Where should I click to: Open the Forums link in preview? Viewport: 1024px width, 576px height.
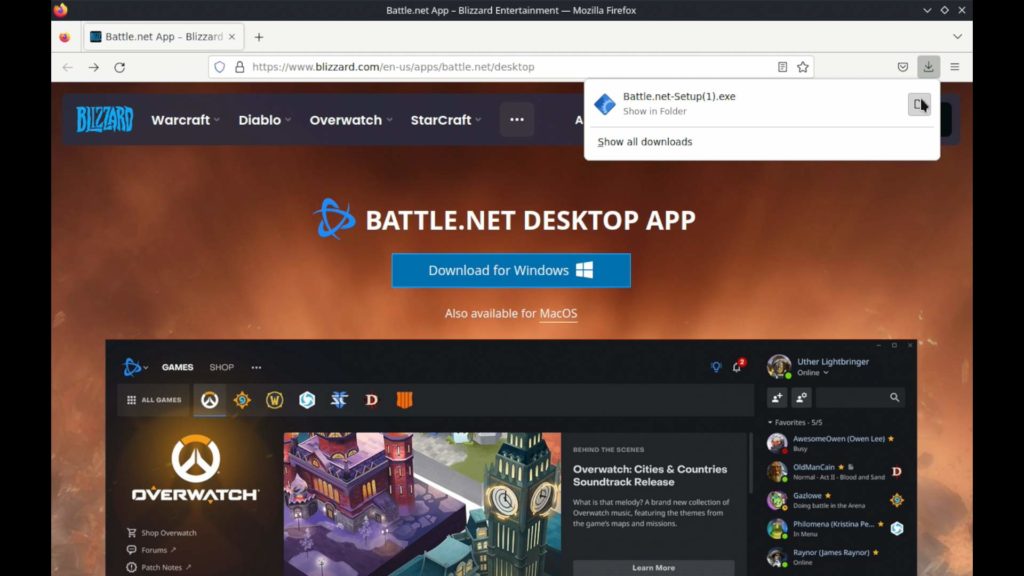coord(152,550)
